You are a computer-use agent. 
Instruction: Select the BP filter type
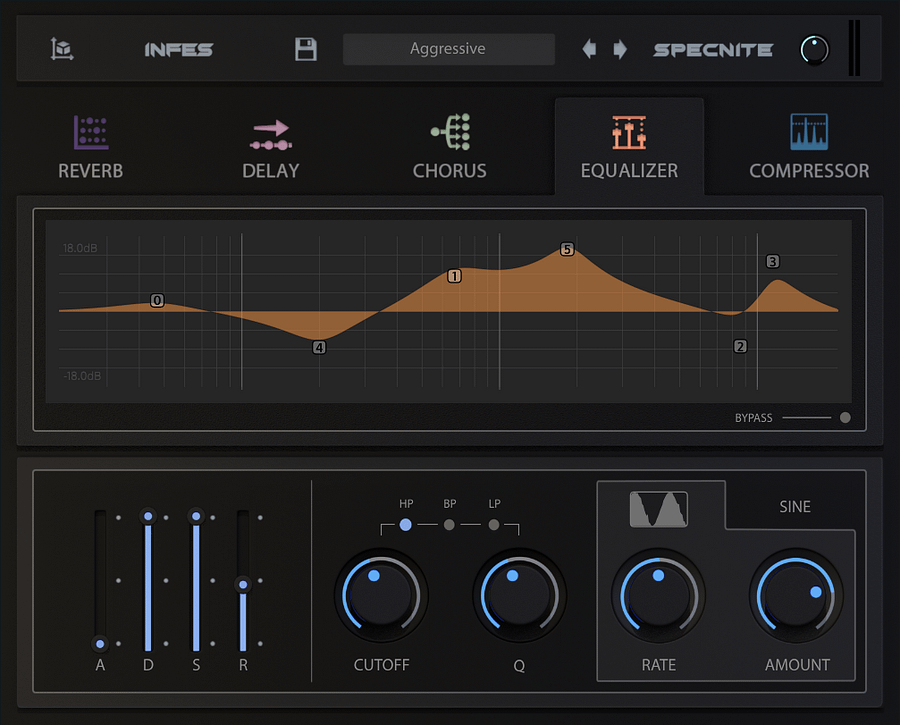(449, 525)
